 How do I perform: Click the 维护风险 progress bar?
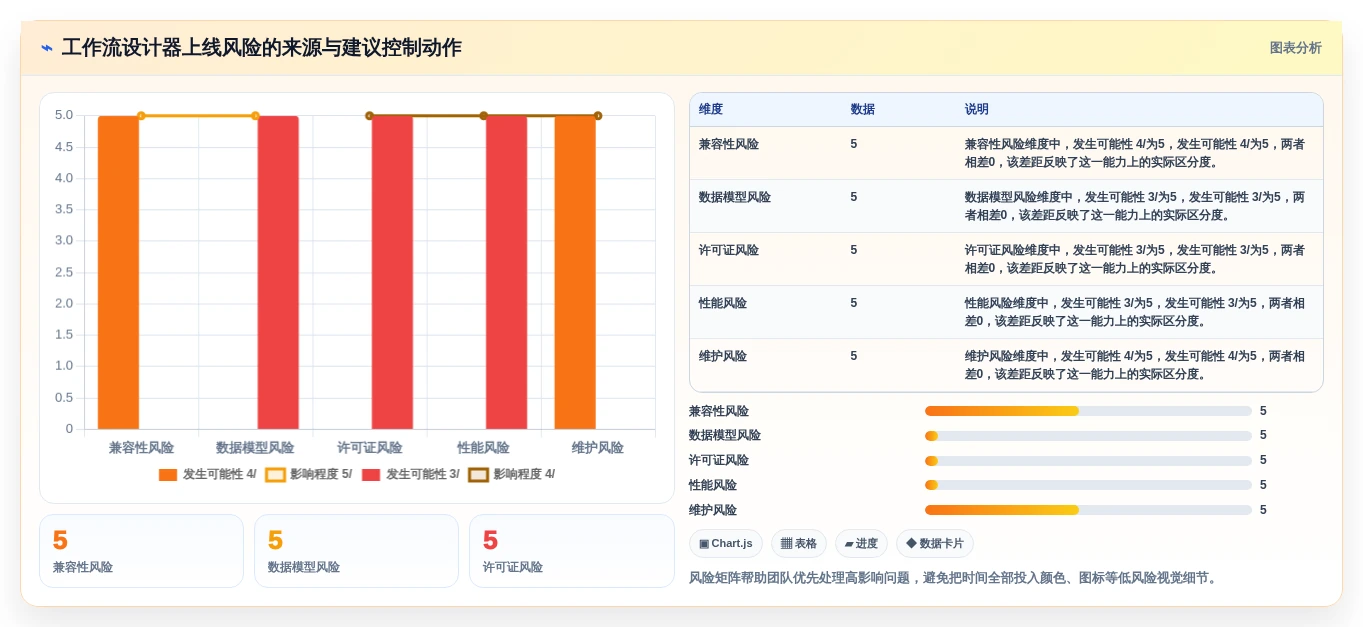click(1088, 510)
